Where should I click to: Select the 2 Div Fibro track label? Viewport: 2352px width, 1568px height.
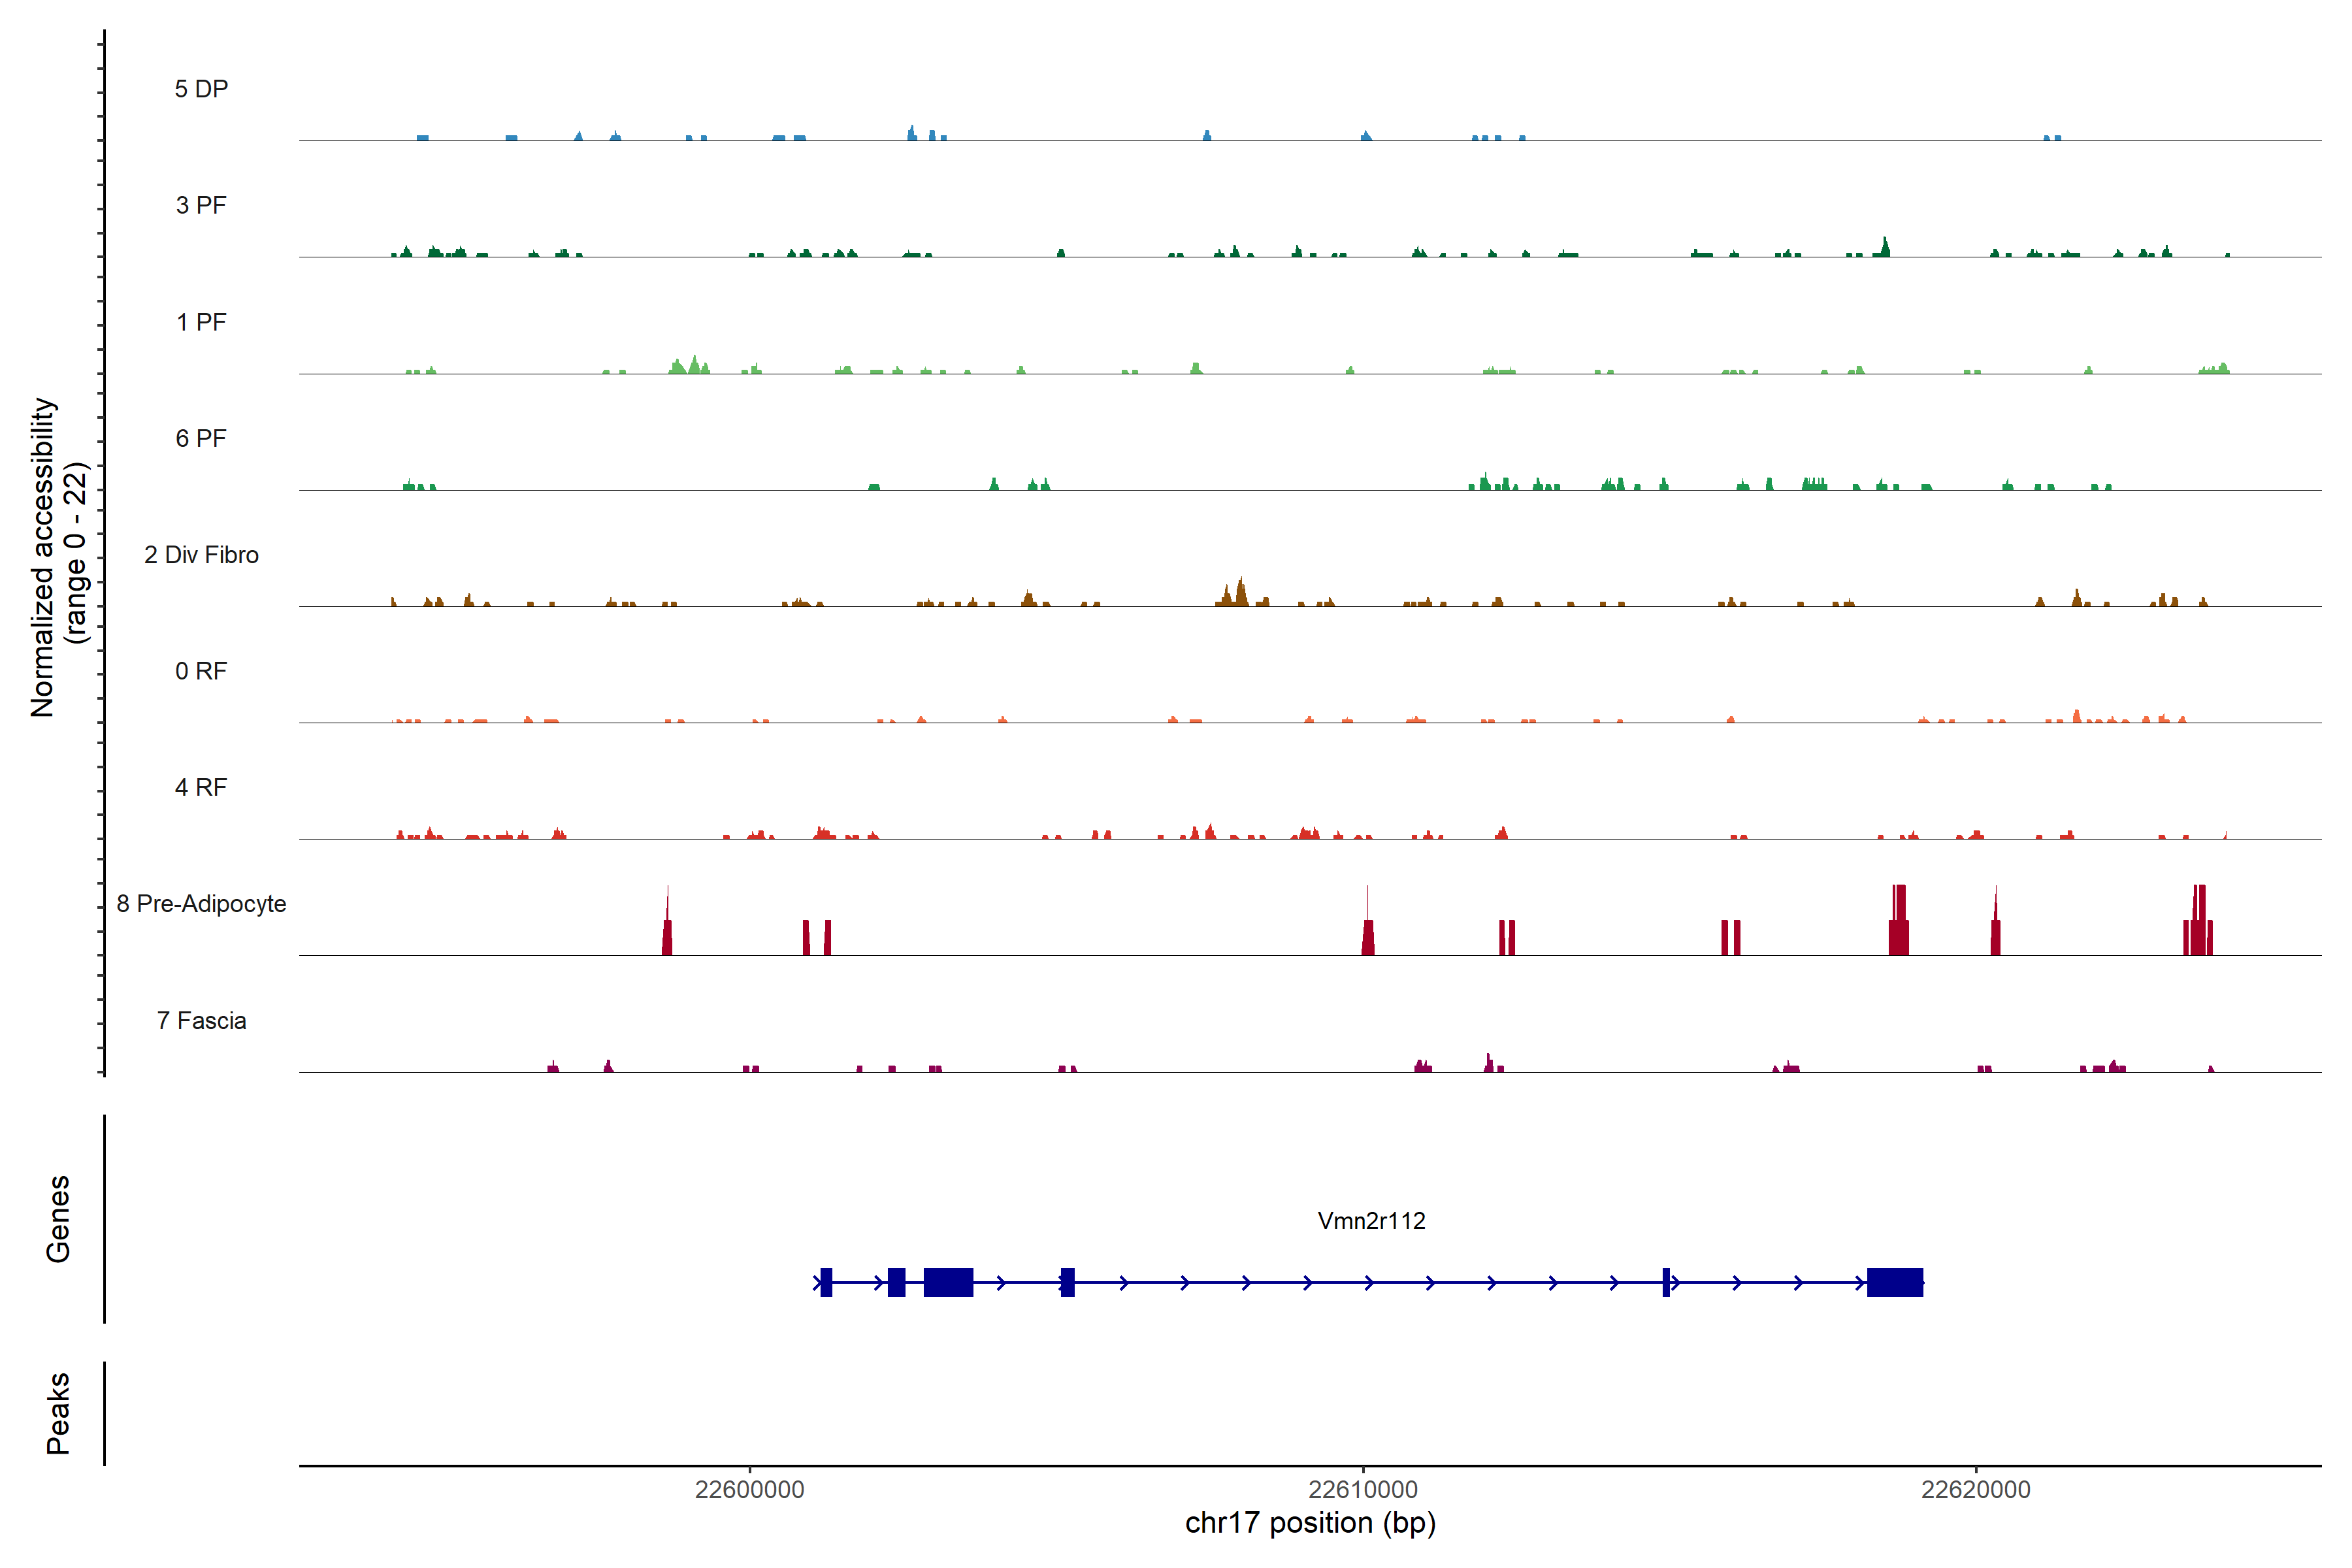tap(201, 555)
